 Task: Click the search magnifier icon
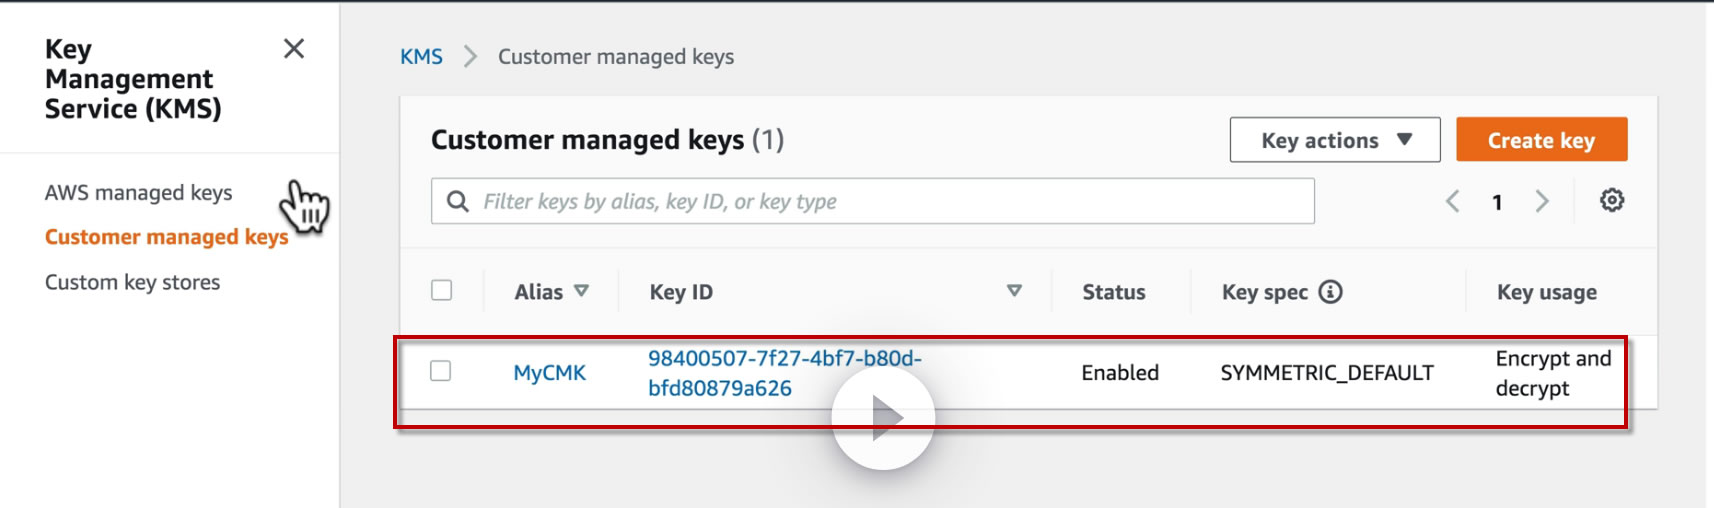tap(458, 202)
